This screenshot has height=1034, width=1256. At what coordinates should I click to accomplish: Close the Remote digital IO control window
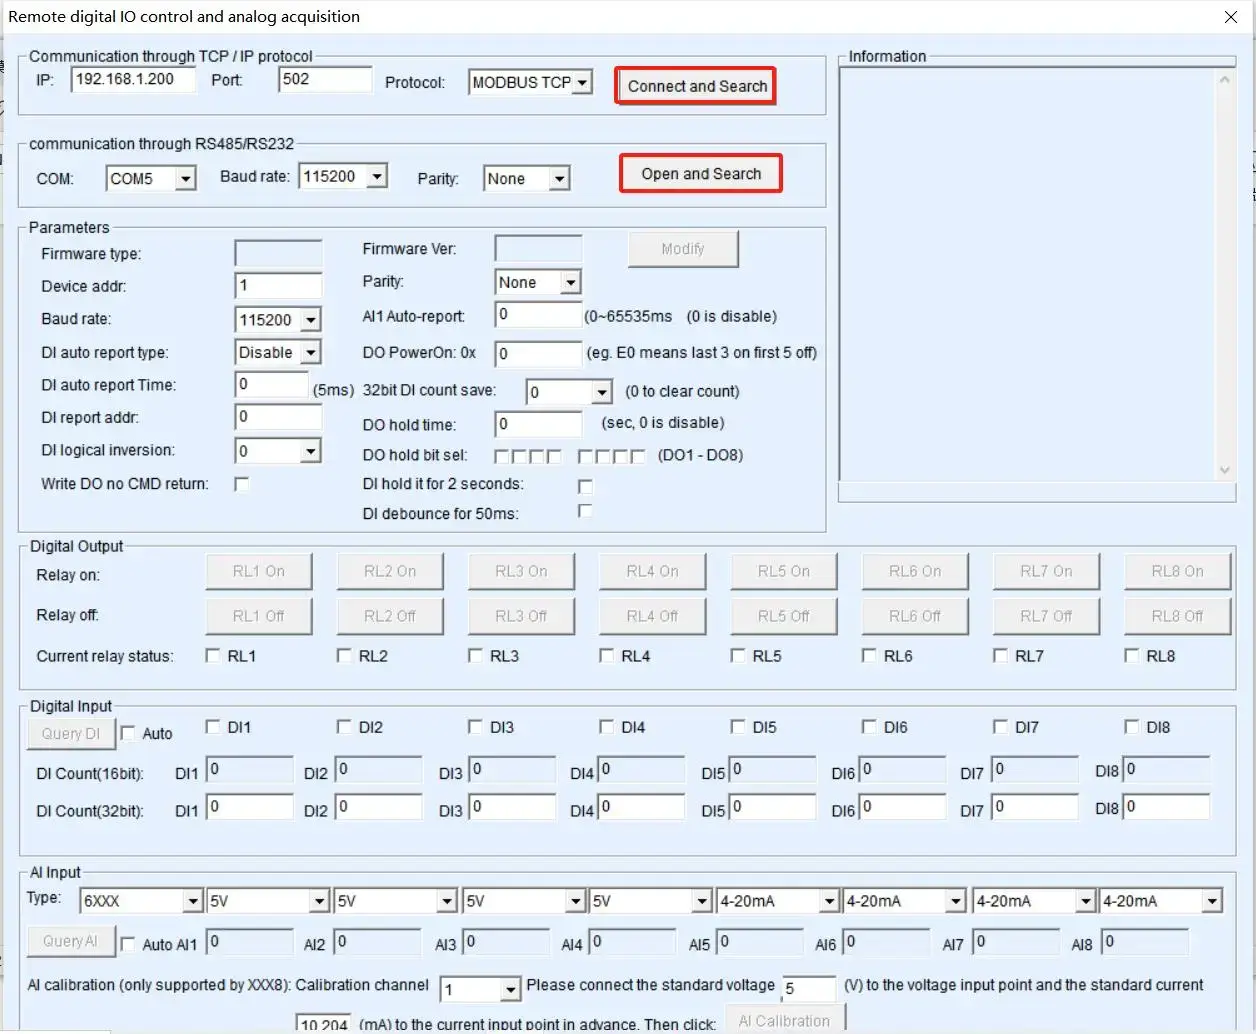pyautogui.click(x=1231, y=17)
